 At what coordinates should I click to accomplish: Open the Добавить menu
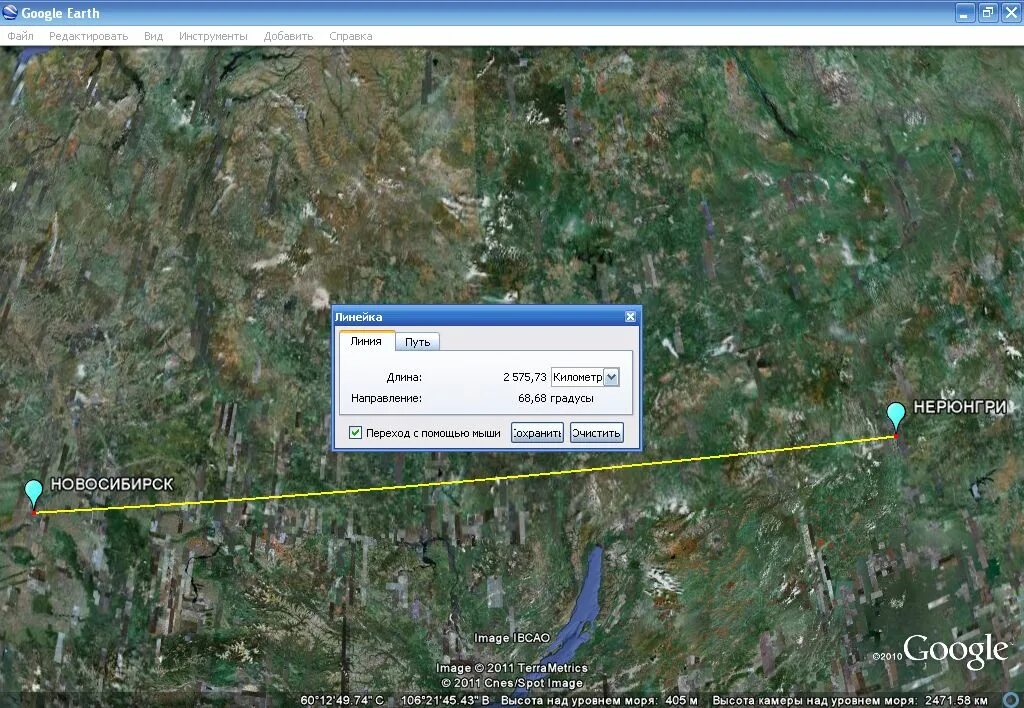coord(288,36)
